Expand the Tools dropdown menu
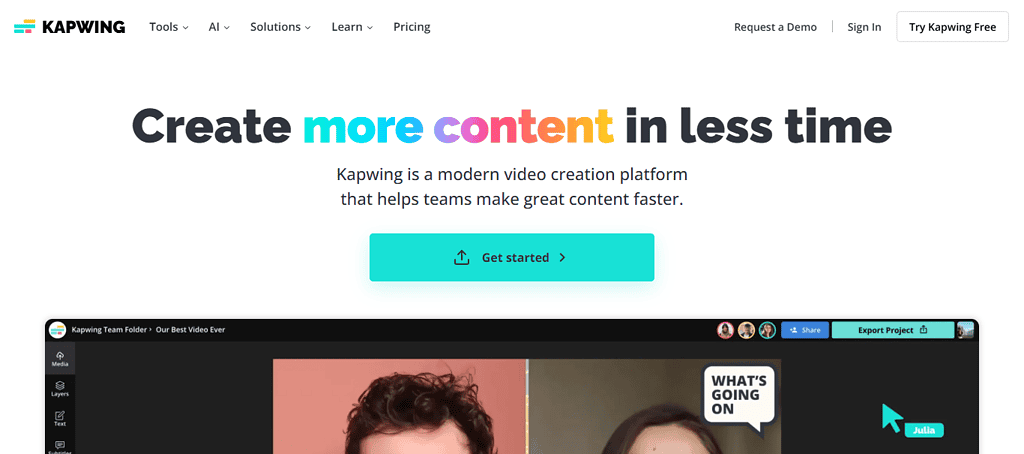Viewport: 1024px width, 454px height. tap(168, 27)
